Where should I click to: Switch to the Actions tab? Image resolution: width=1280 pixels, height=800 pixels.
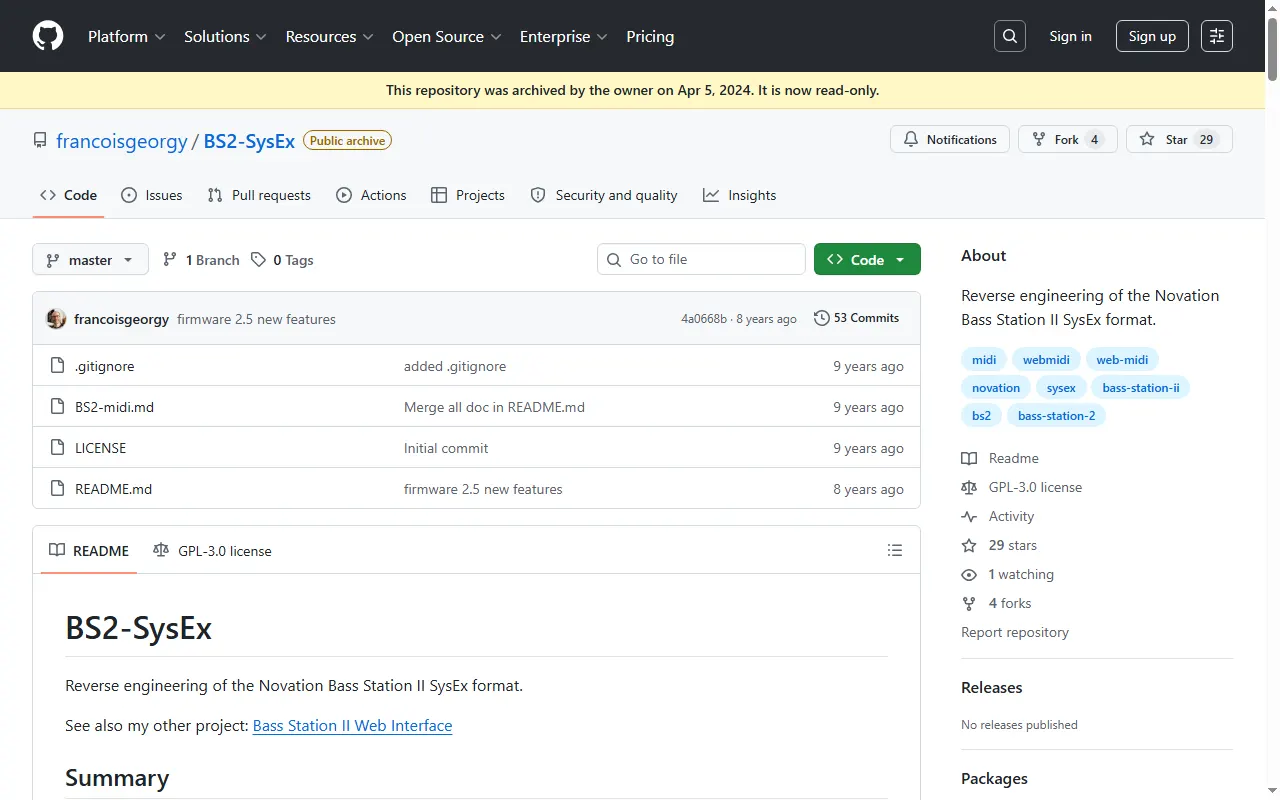tap(371, 195)
